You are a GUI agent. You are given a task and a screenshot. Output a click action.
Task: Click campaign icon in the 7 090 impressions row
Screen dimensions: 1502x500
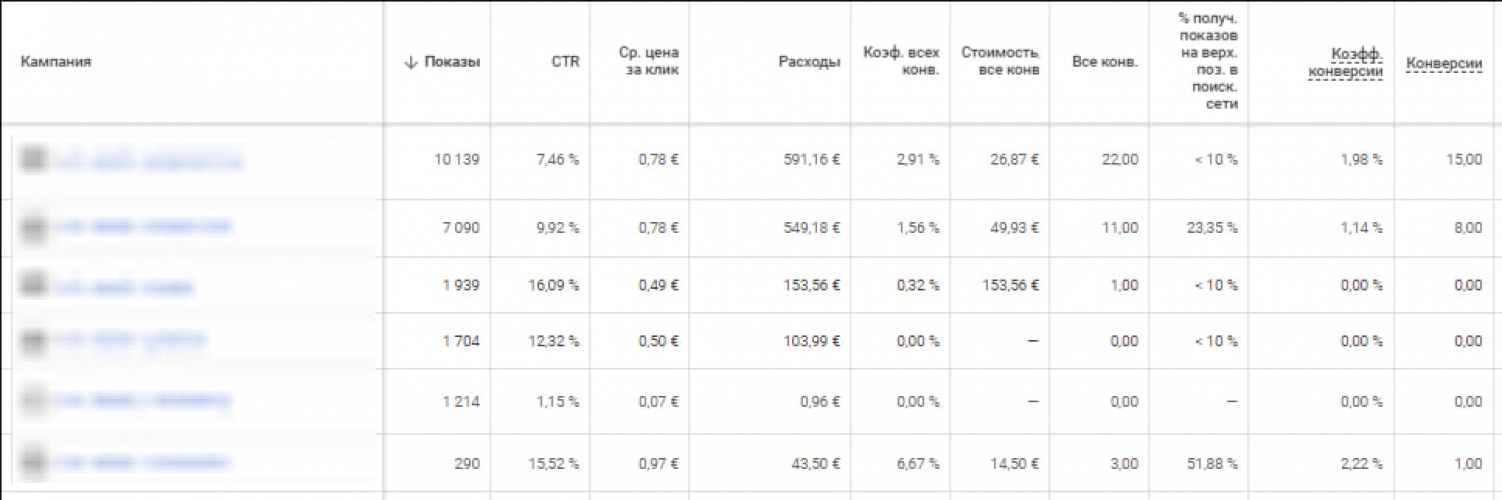[x=34, y=227]
